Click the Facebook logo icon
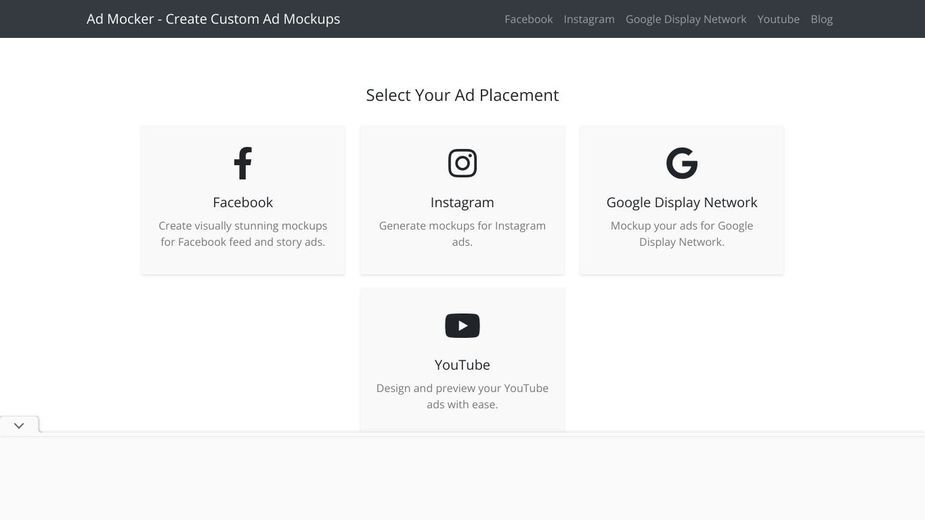 pos(242,163)
